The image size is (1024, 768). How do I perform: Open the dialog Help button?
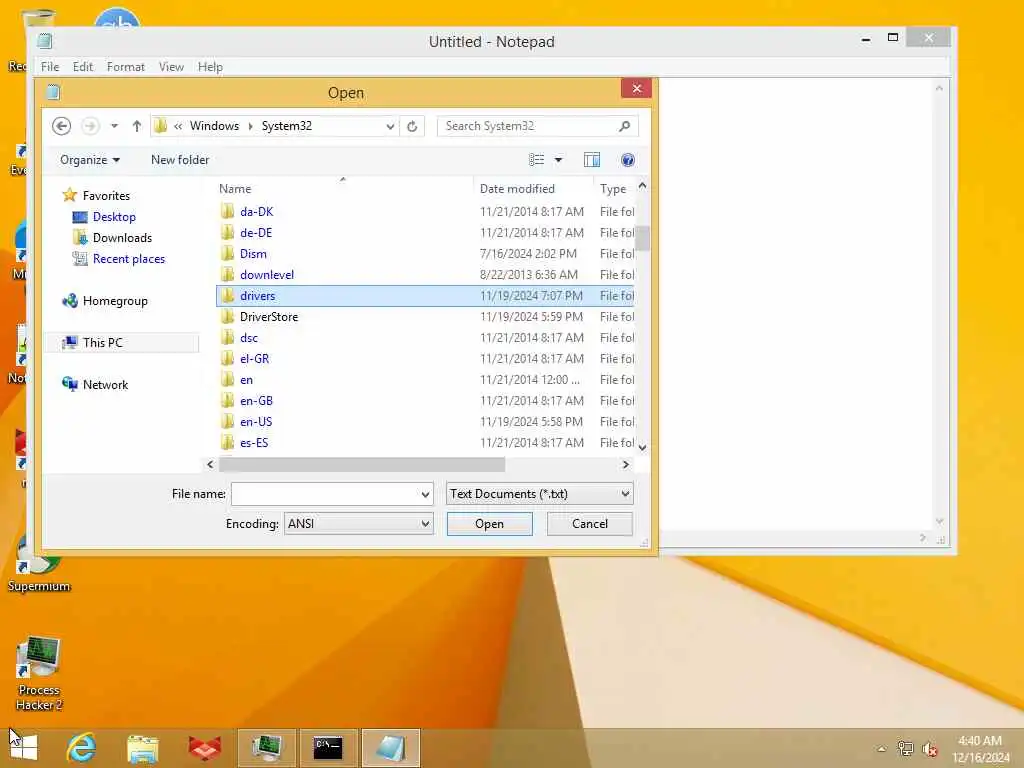[x=628, y=160]
